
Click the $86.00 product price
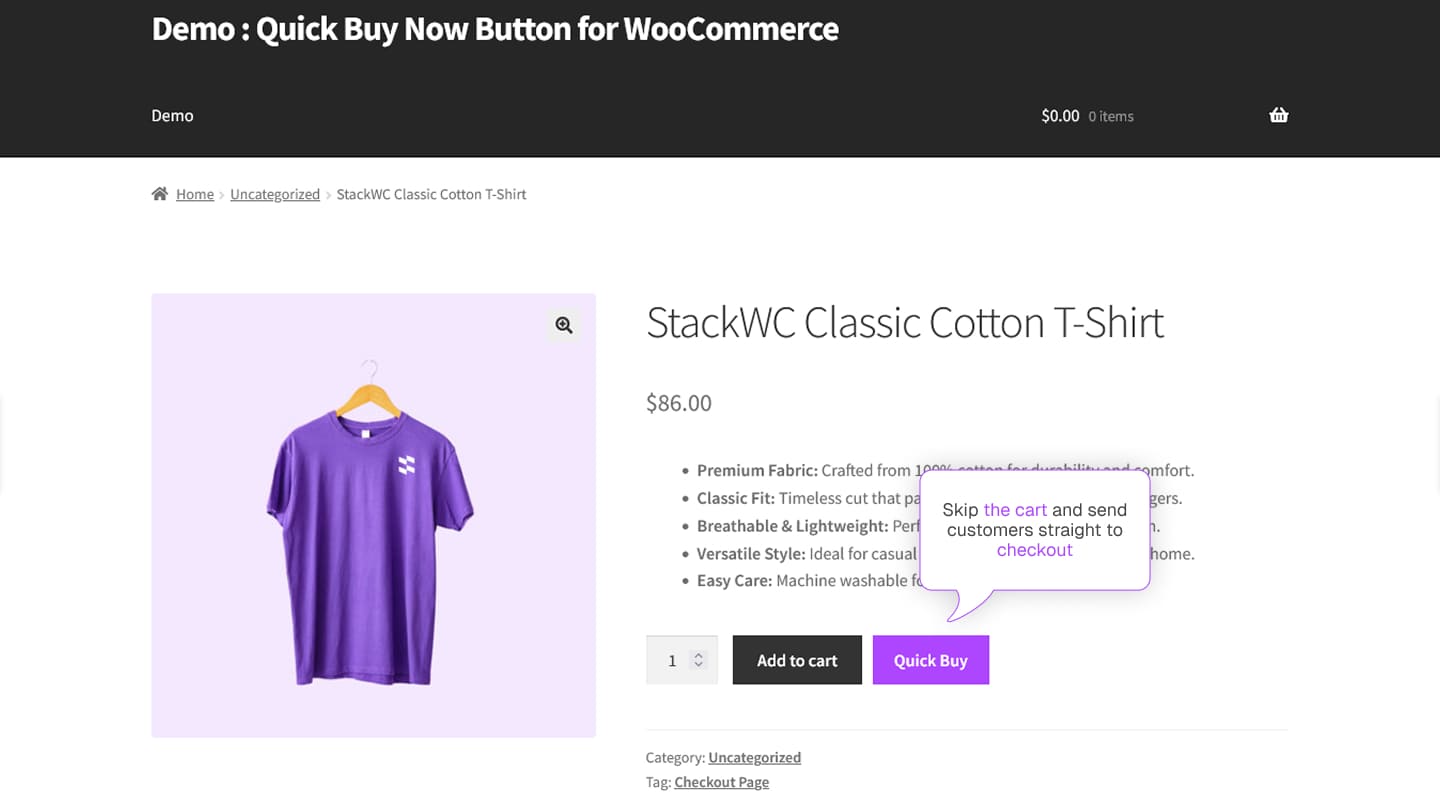click(x=679, y=403)
